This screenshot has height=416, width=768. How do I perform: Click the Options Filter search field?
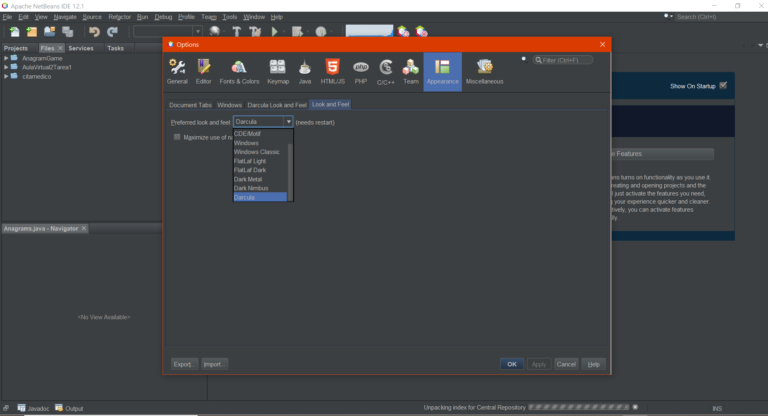563,60
